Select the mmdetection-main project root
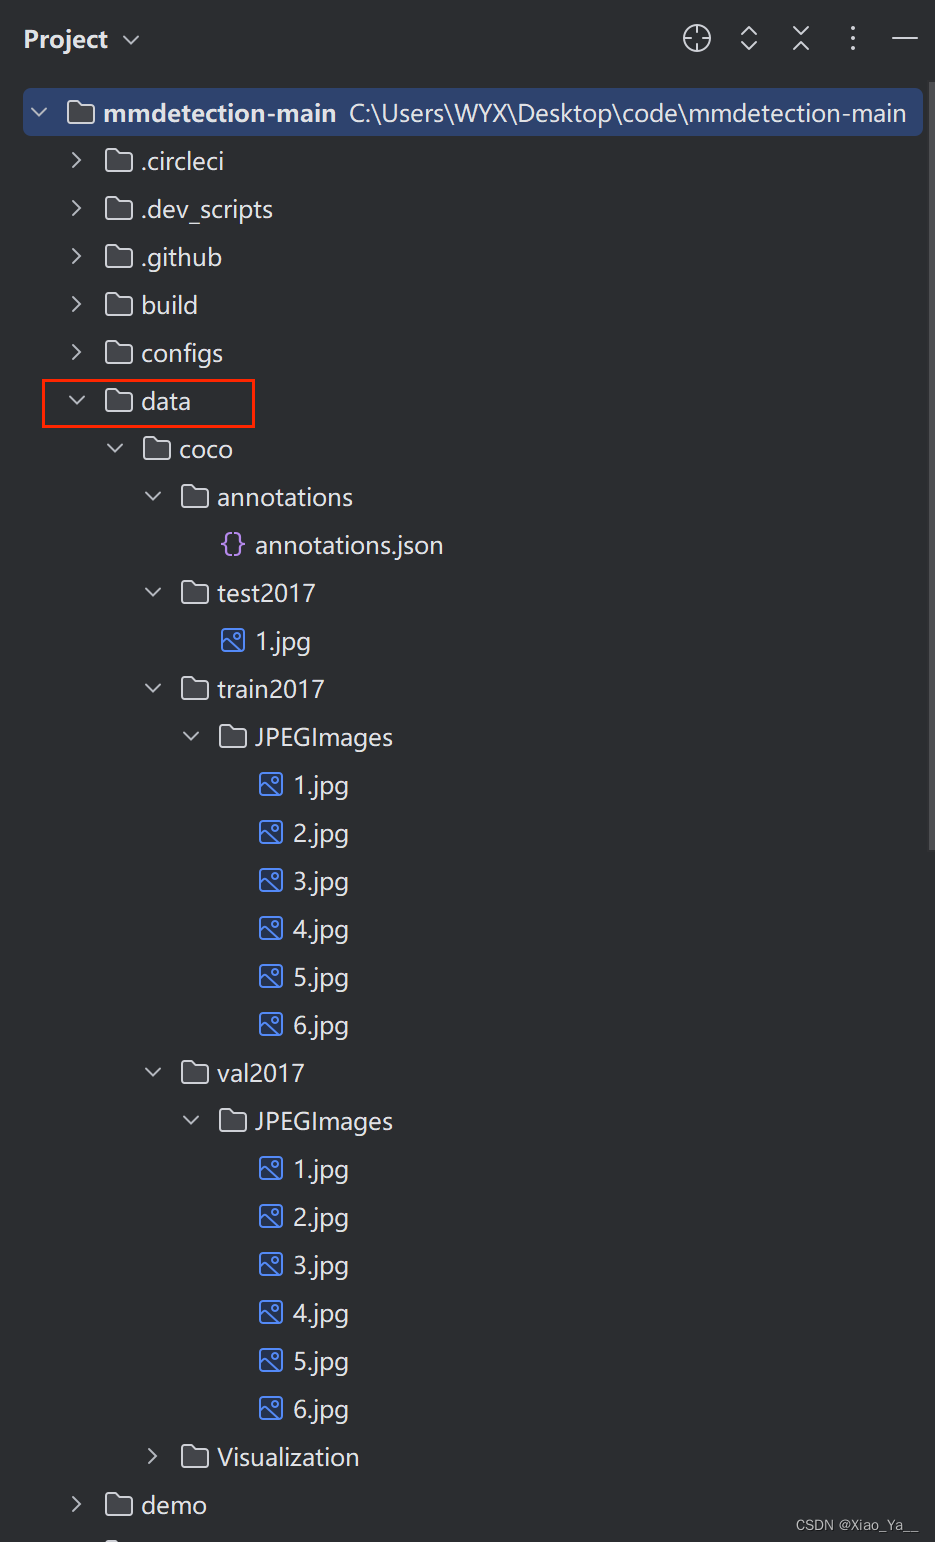Image resolution: width=935 pixels, height=1542 pixels. tap(219, 112)
